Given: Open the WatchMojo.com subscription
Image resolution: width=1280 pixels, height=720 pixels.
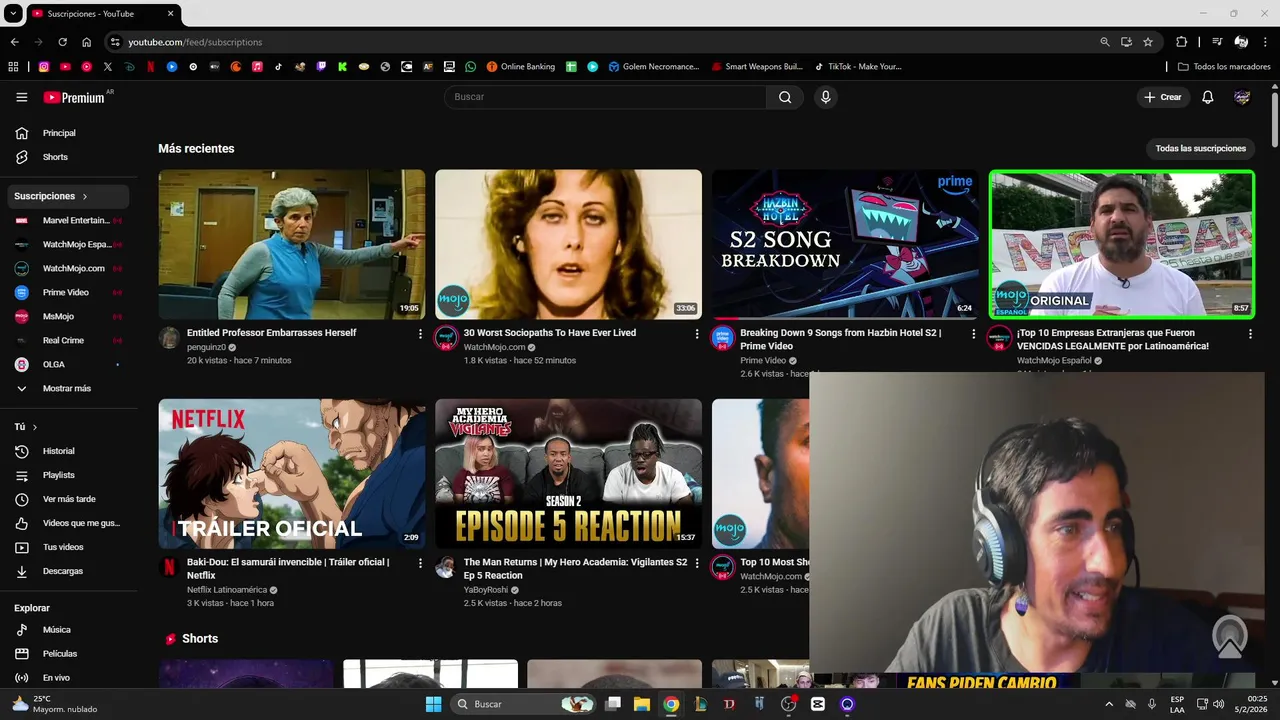Looking at the screenshot, I should (69, 268).
